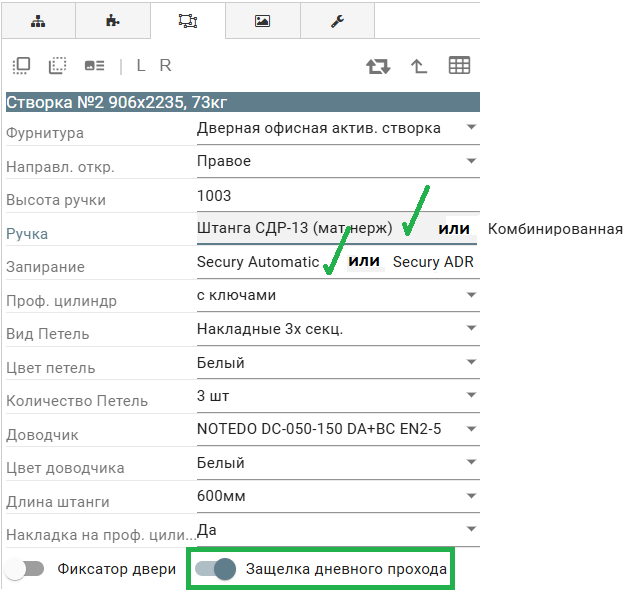Viewport: 642px width, 598px height.
Task: Click the Штанга СДР-13 handle field
Action: pyautogui.click(x=337, y=228)
